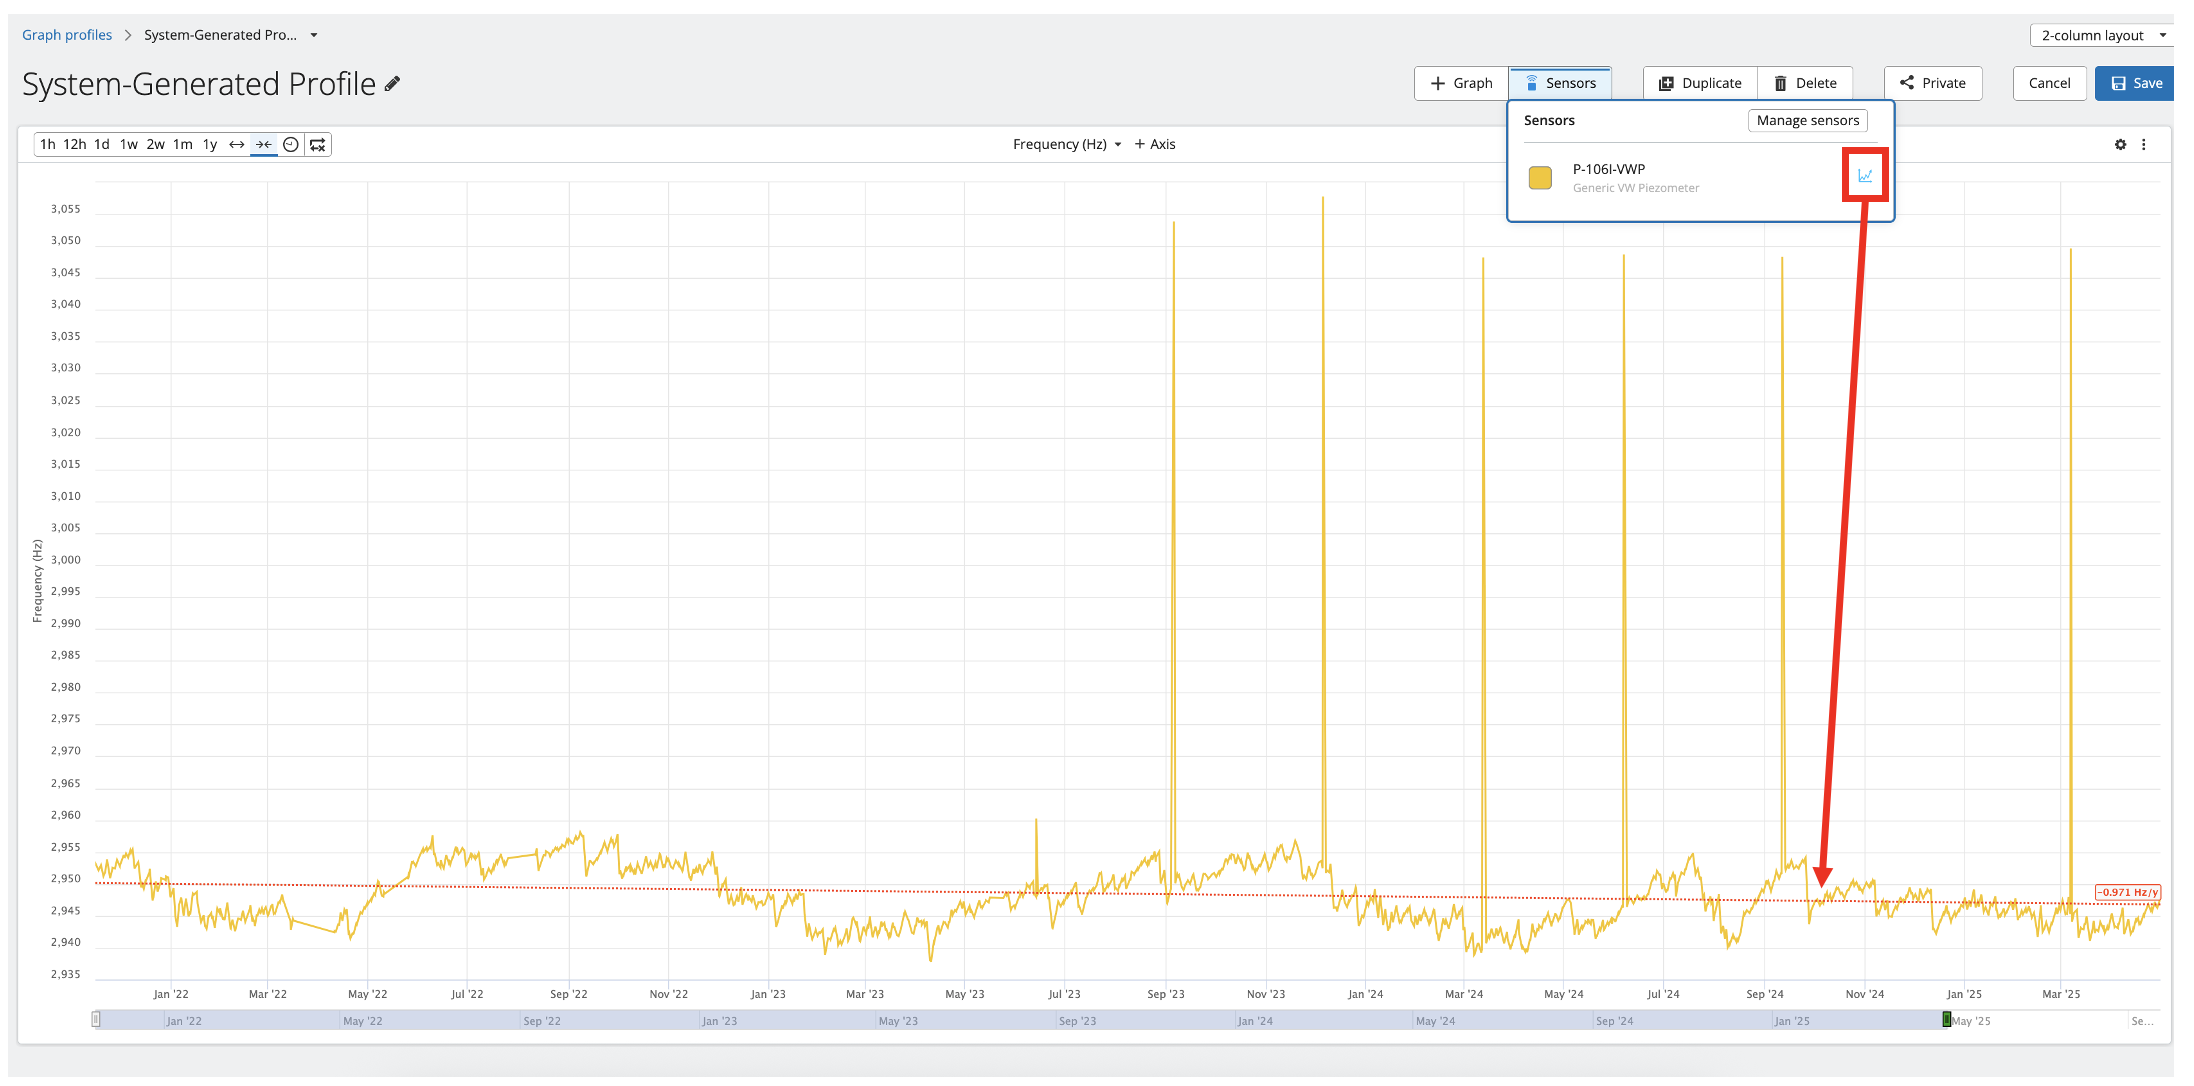Open the 2-column layout dropdown
Image resolution: width=2194 pixels, height=1086 pixels.
coord(2101,35)
